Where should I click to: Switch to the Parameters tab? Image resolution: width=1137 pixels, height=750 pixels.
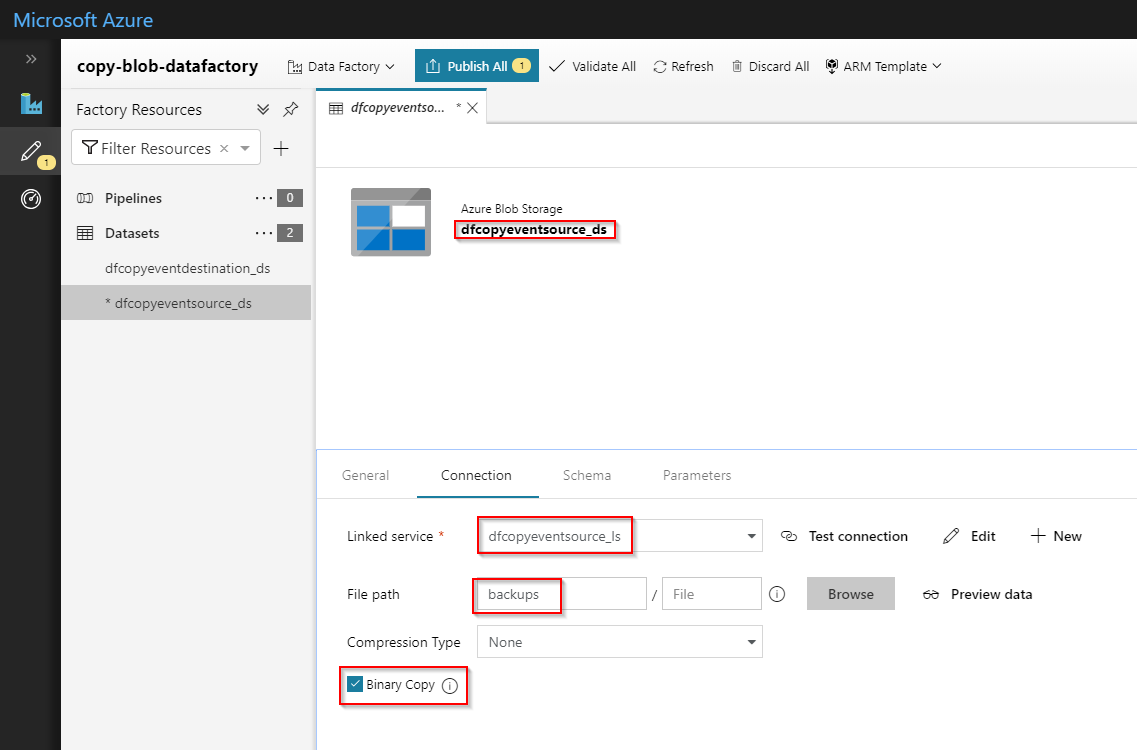click(x=697, y=475)
